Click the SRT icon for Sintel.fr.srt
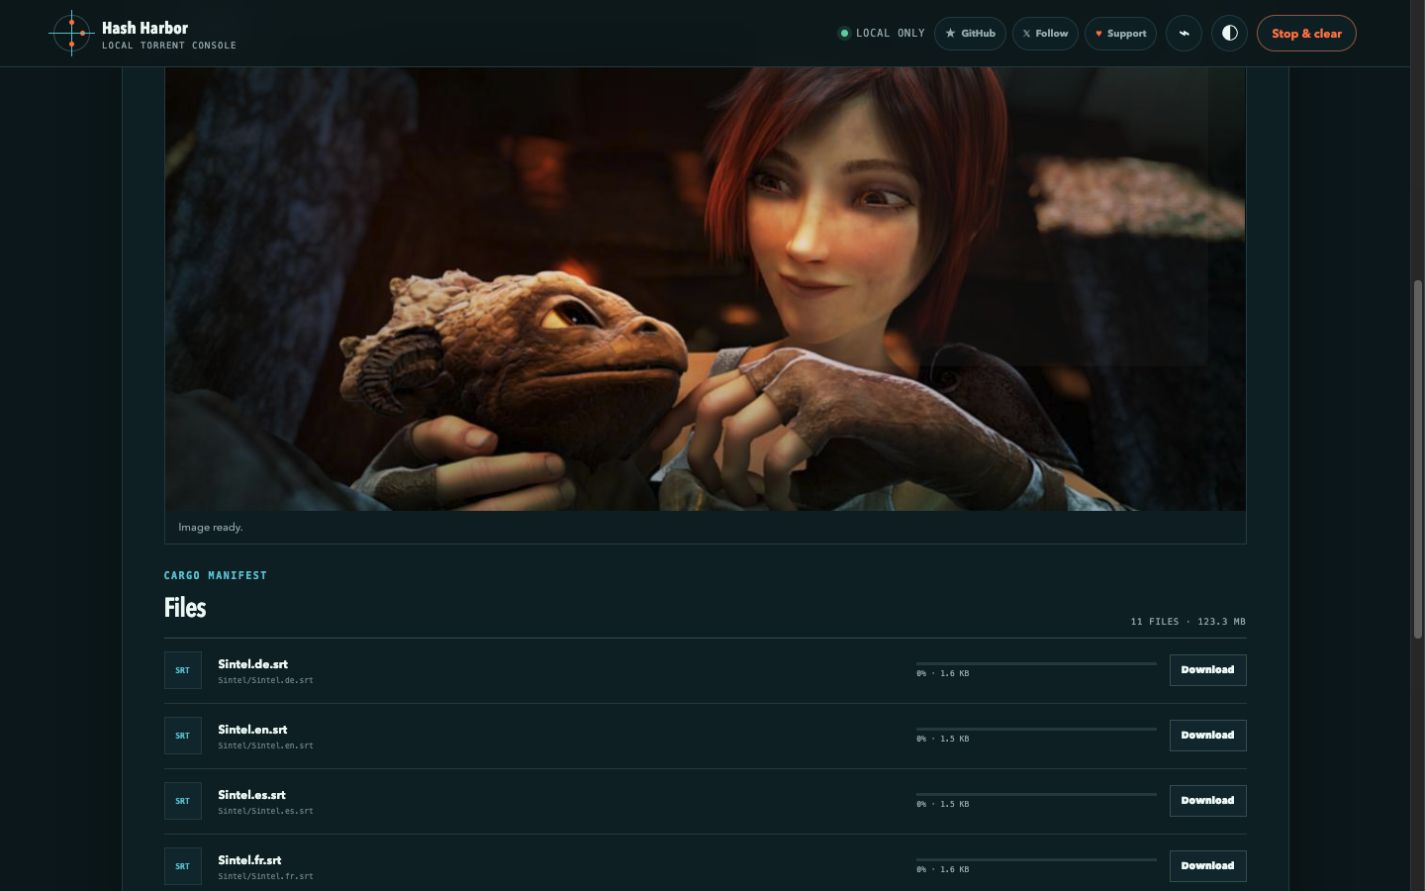Viewport: 1425px width, 891px height. (x=183, y=866)
